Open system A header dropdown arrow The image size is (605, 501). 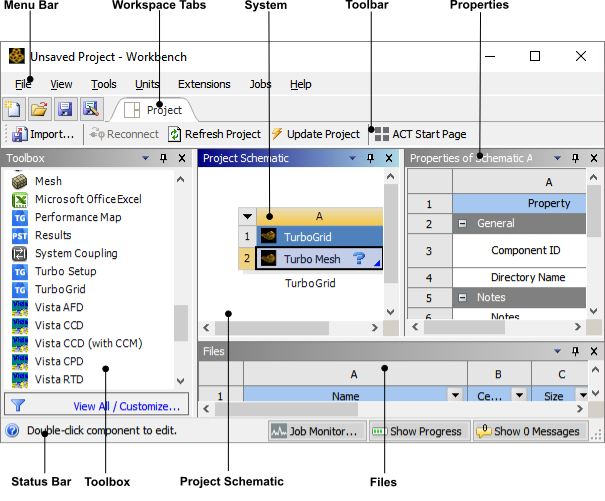click(x=247, y=216)
